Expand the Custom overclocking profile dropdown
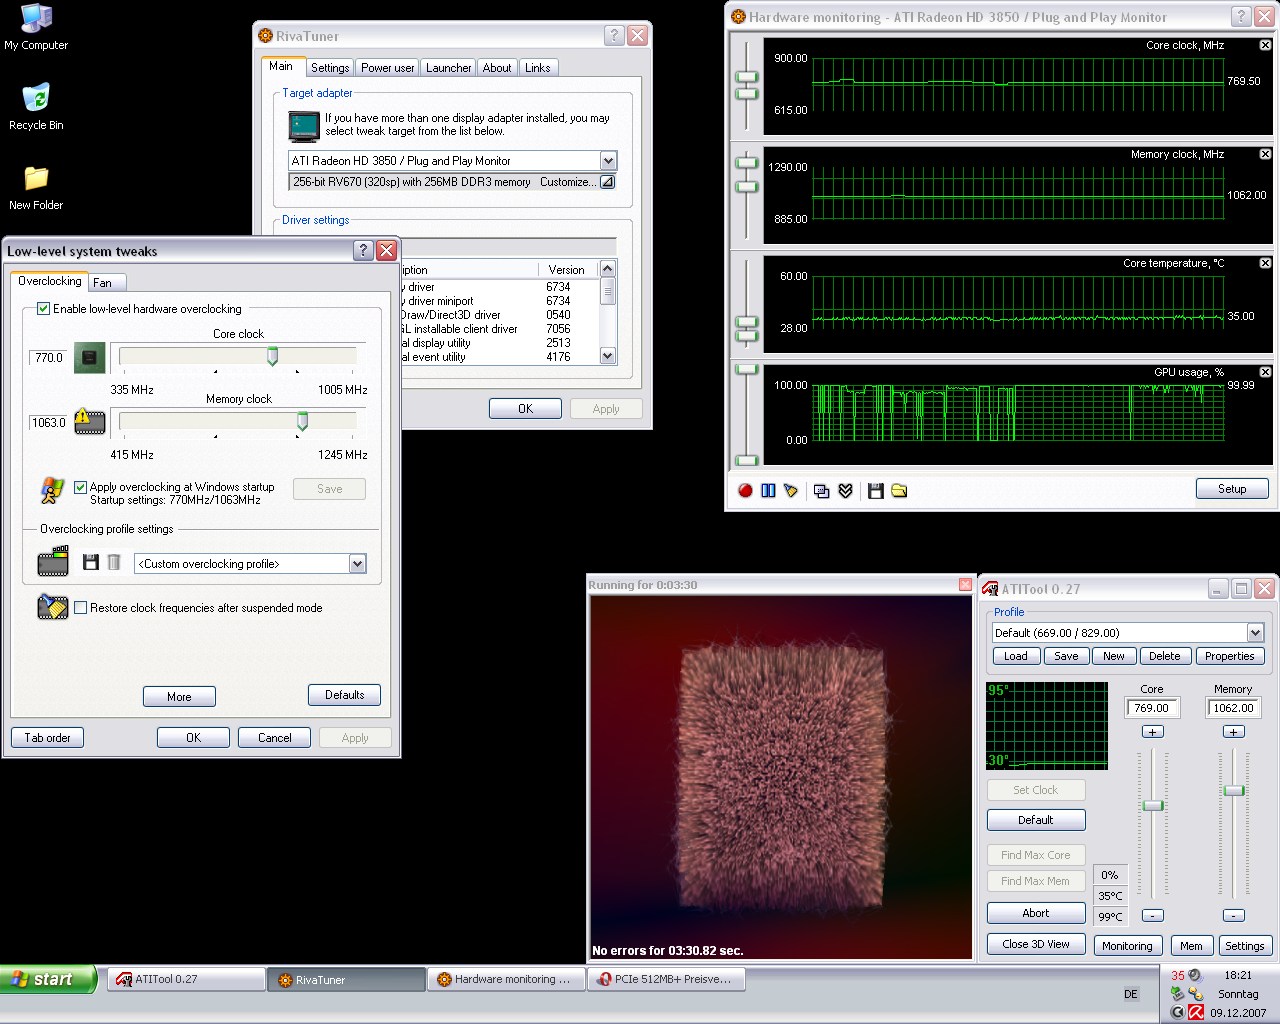This screenshot has width=1280, height=1024. click(357, 564)
